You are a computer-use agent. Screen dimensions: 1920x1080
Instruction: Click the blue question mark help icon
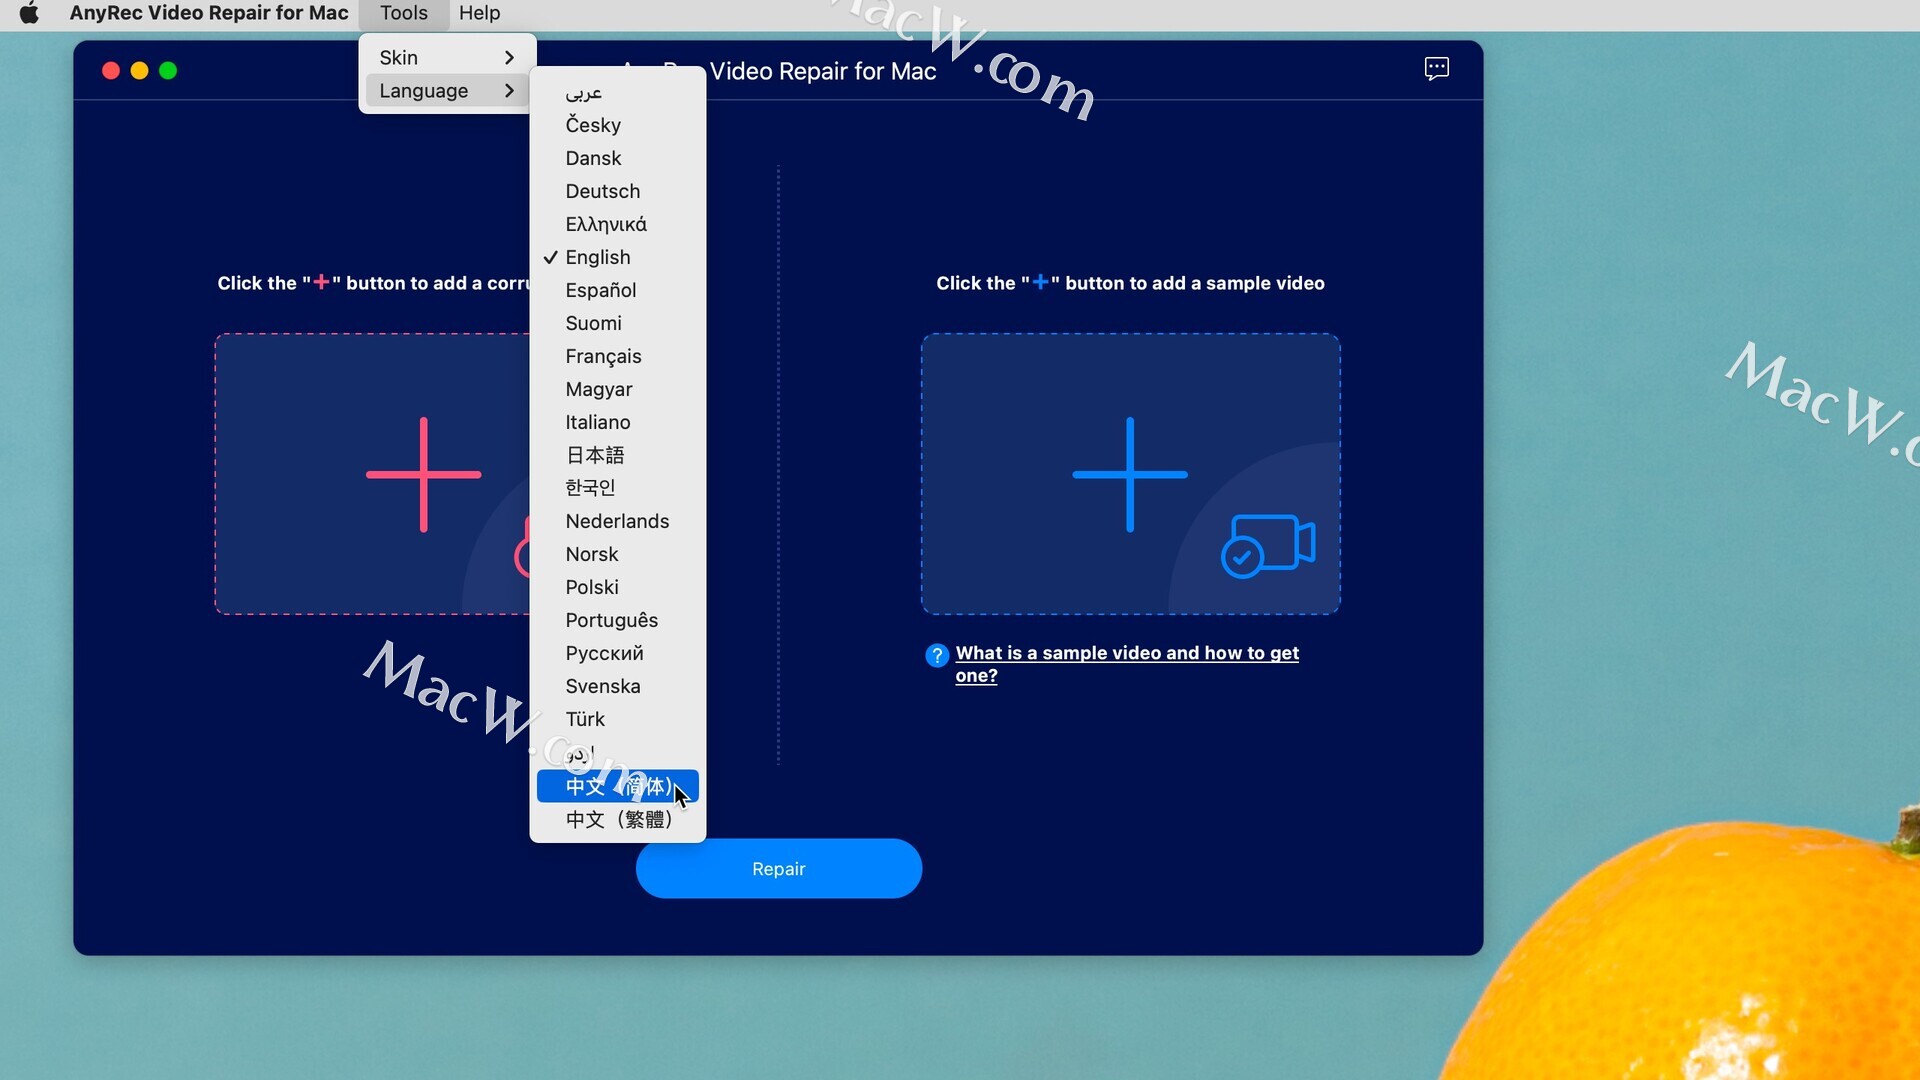point(937,655)
